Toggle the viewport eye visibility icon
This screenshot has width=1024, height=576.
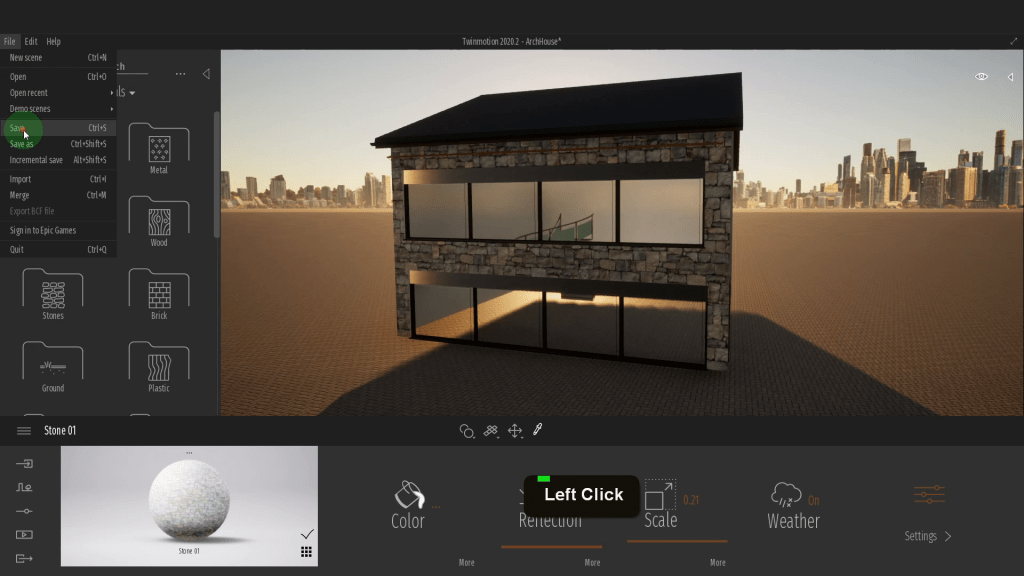click(982, 77)
